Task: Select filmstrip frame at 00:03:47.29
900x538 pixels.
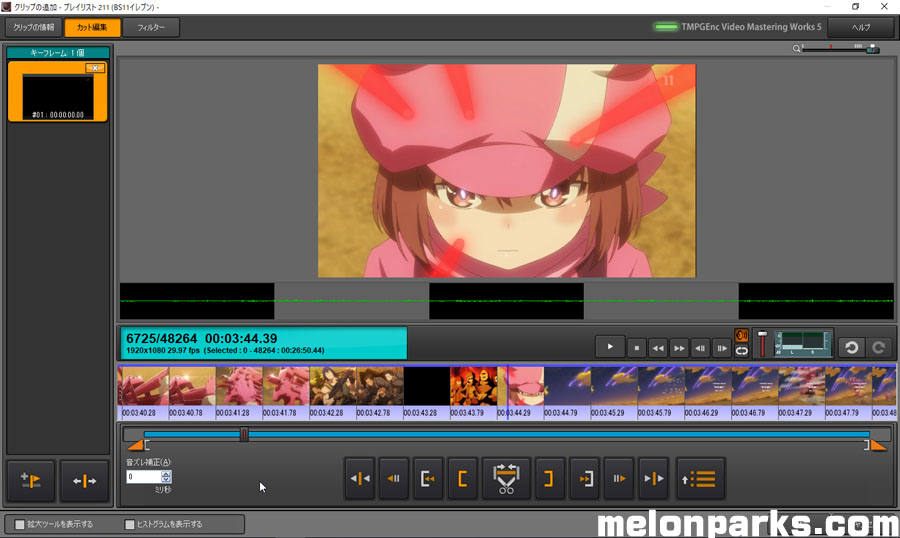Action: pos(801,386)
